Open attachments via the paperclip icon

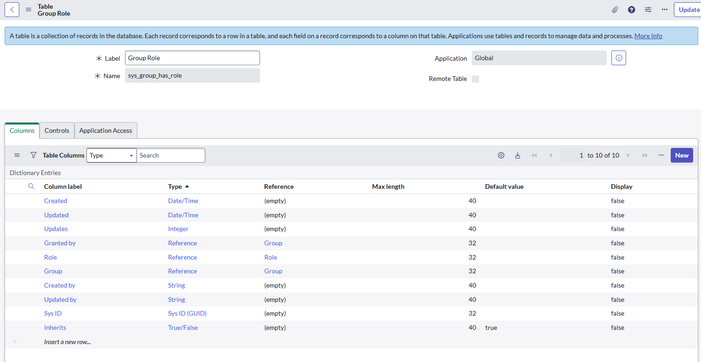615,9
